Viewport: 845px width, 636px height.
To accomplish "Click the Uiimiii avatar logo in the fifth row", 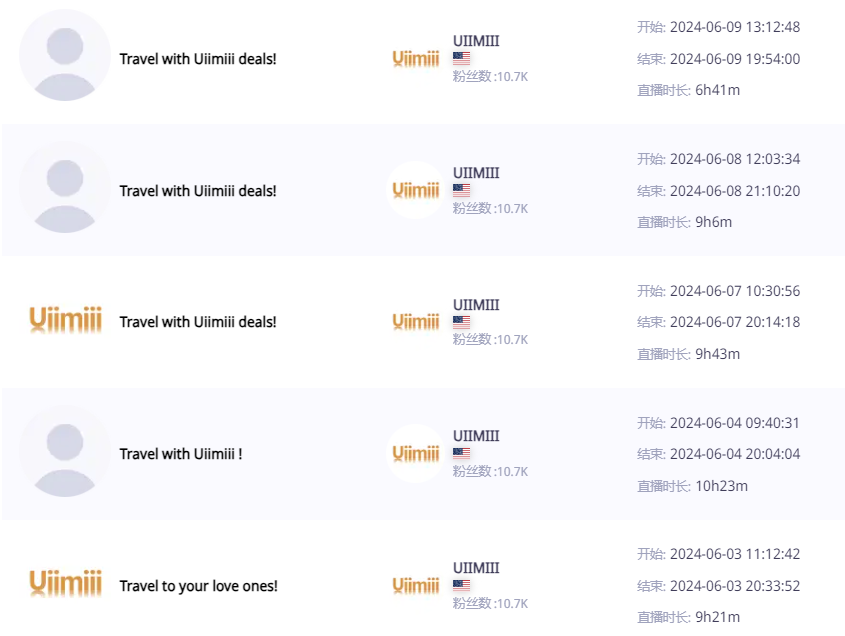I will [415, 585].
